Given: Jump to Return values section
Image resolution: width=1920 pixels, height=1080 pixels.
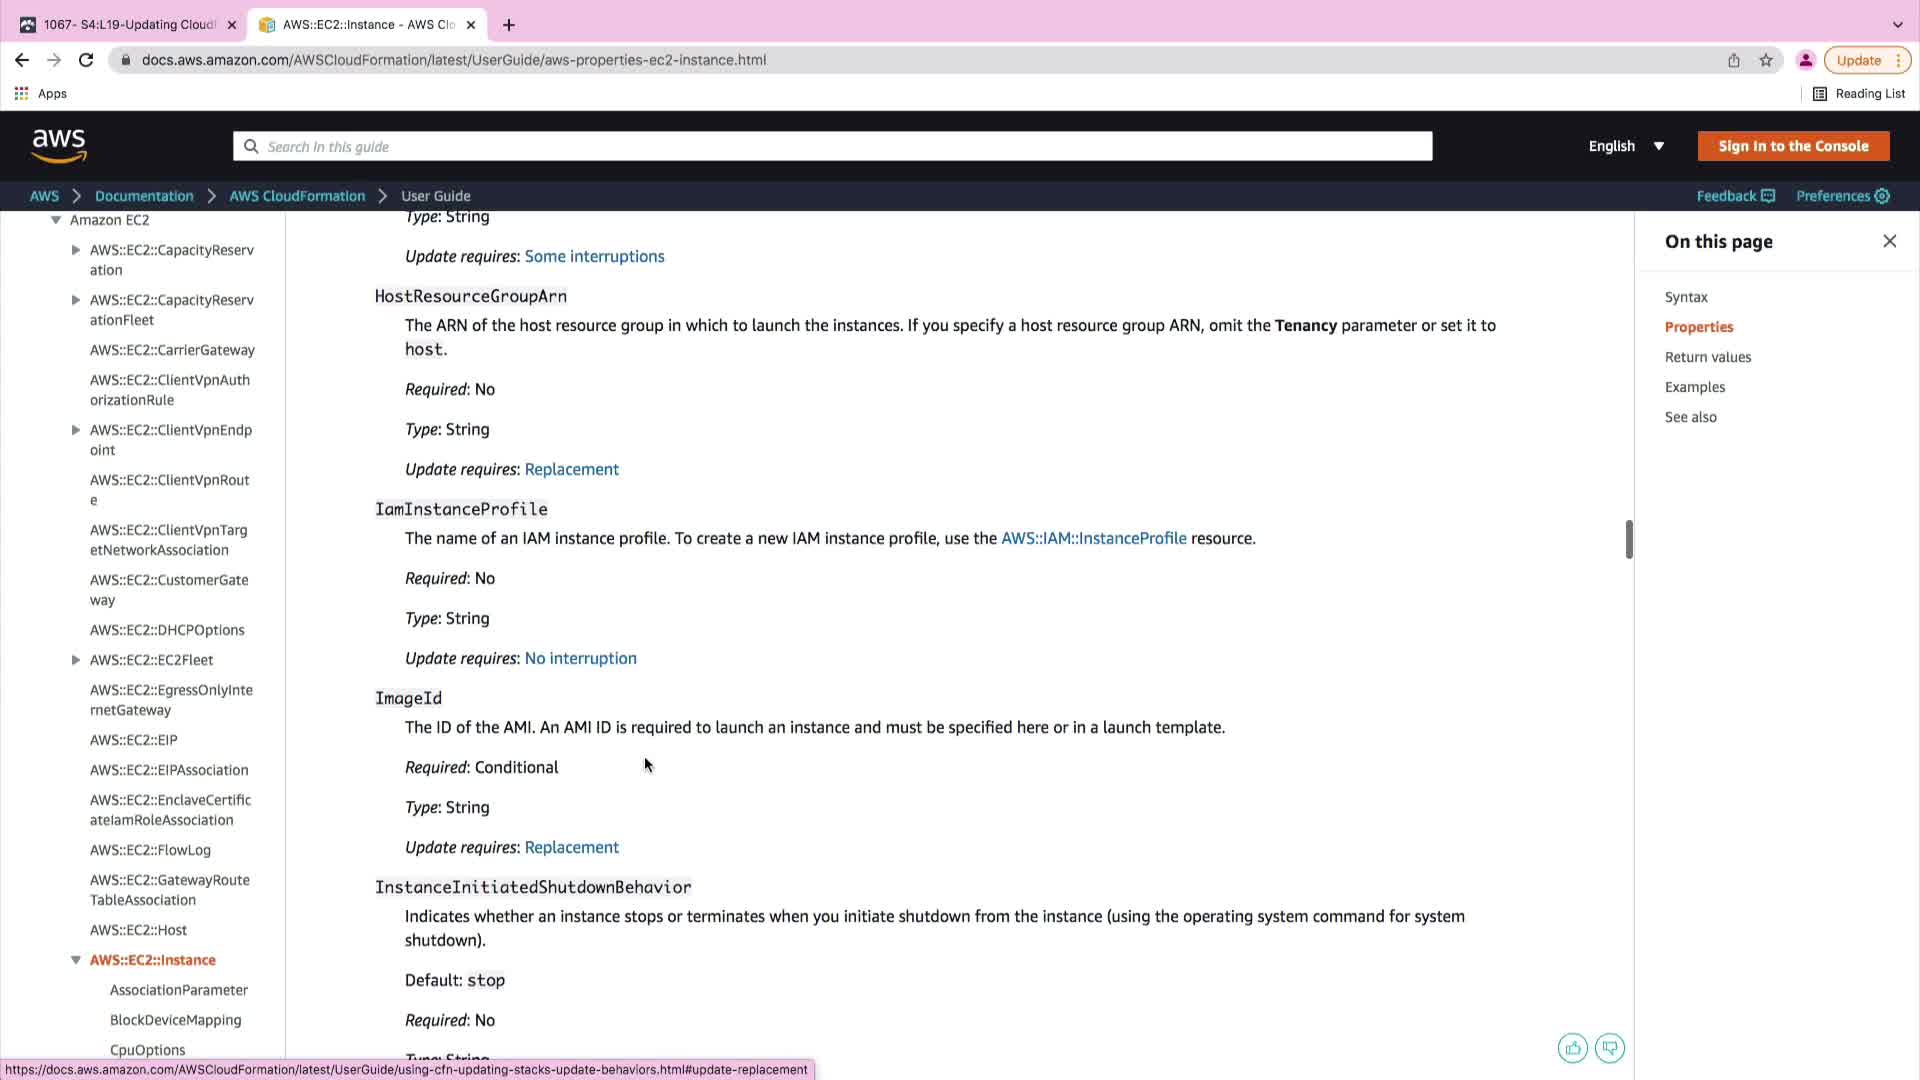Looking at the screenshot, I should [x=1707, y=357].
